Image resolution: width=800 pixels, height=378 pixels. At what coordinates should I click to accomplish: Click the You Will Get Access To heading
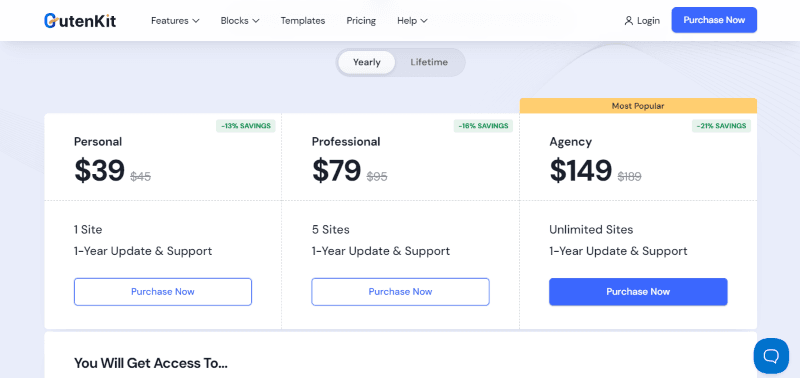[x=151, y=363]
